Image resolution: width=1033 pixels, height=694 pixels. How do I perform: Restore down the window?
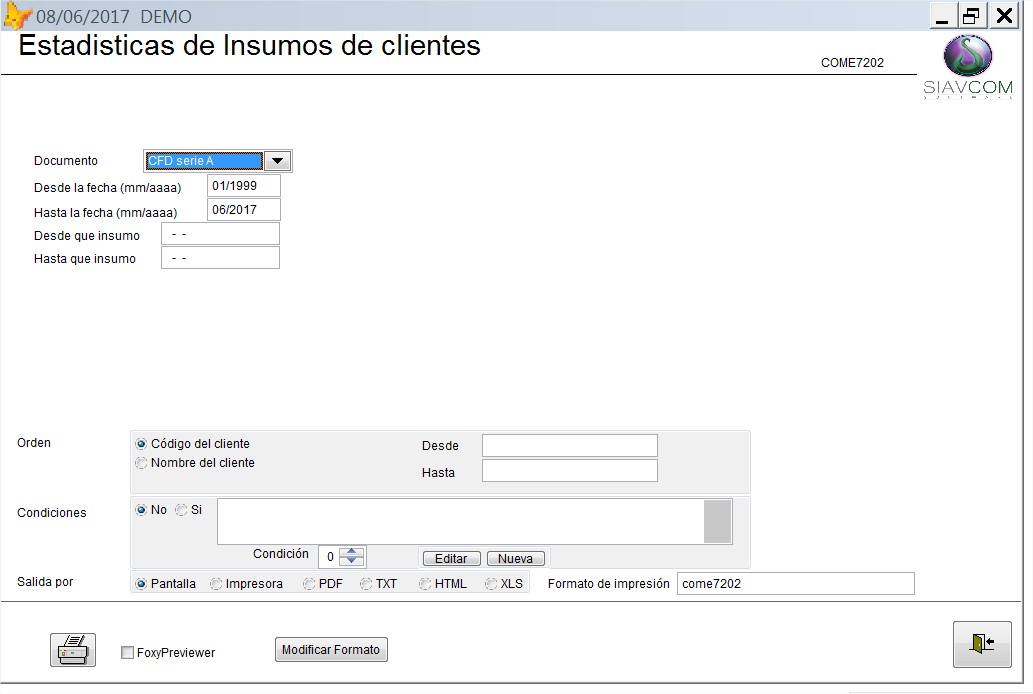click(972, 16)
